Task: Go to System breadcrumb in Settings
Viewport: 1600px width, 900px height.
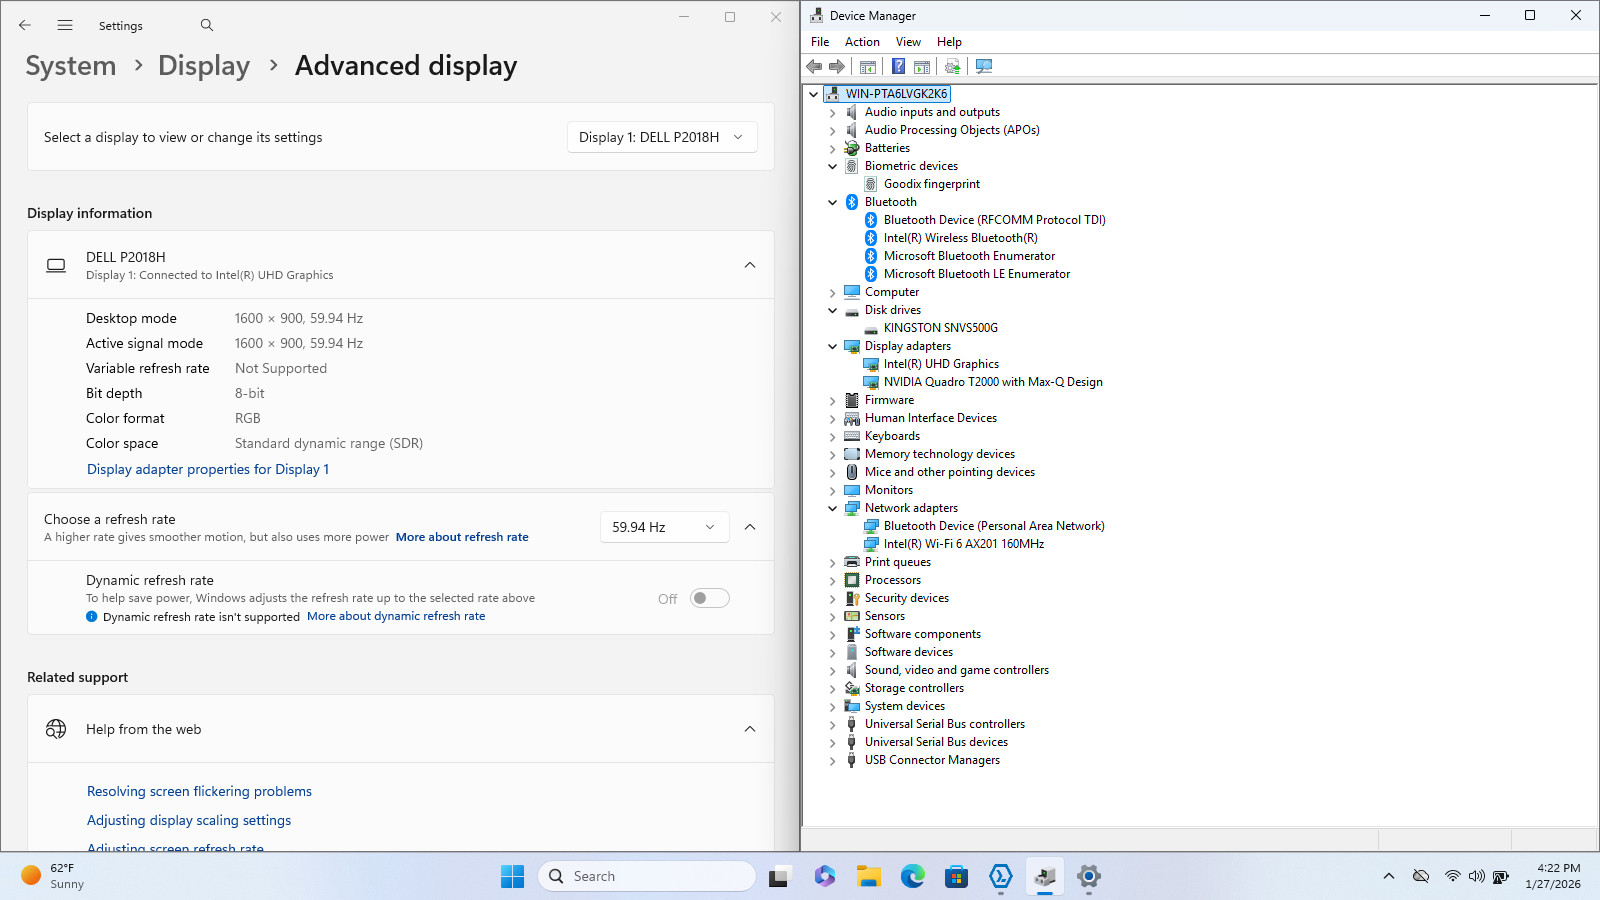Action: (71, 66)
